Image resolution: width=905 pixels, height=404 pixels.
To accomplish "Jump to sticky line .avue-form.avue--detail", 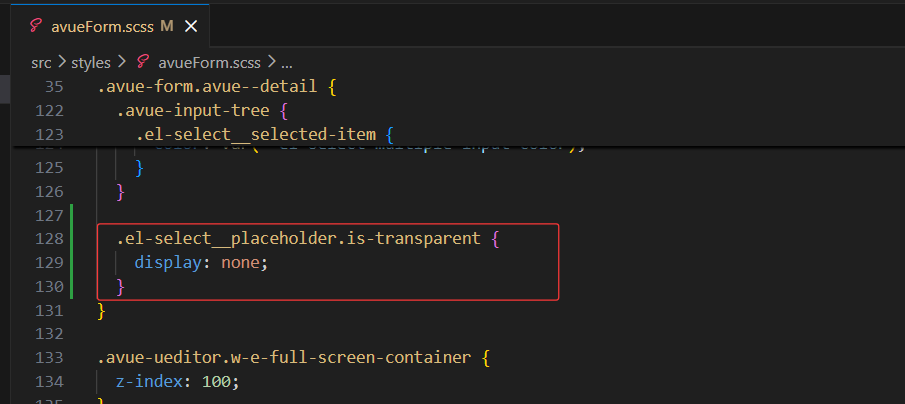I will (216, 87).
